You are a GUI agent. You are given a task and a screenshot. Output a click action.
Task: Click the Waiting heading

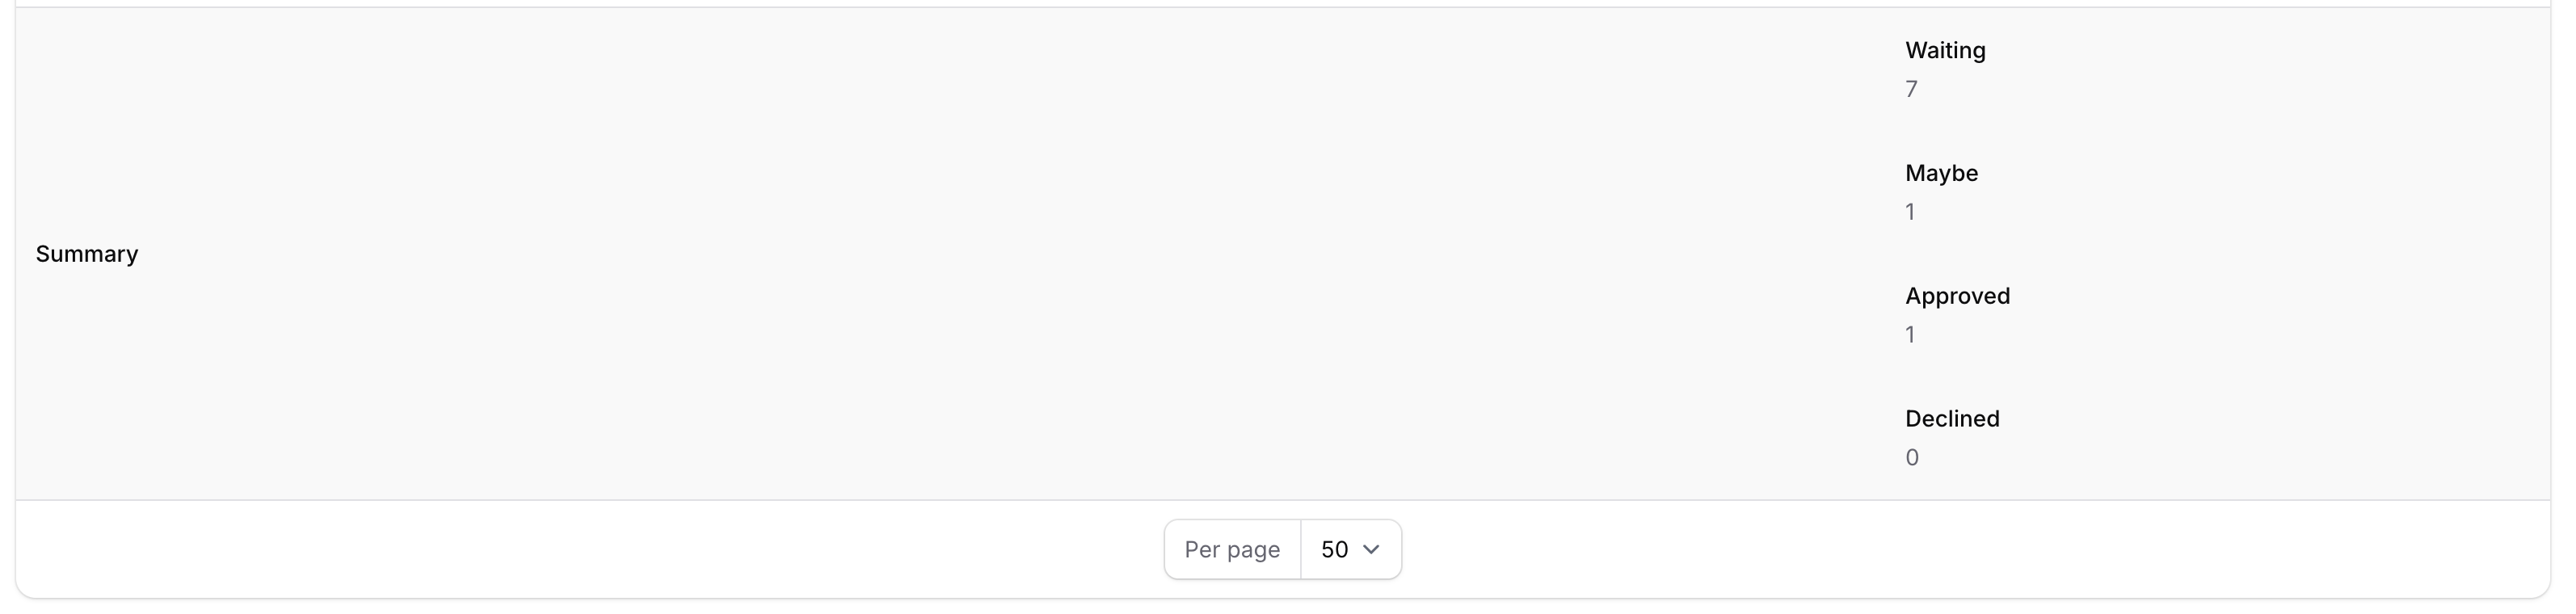[1944, 50]
